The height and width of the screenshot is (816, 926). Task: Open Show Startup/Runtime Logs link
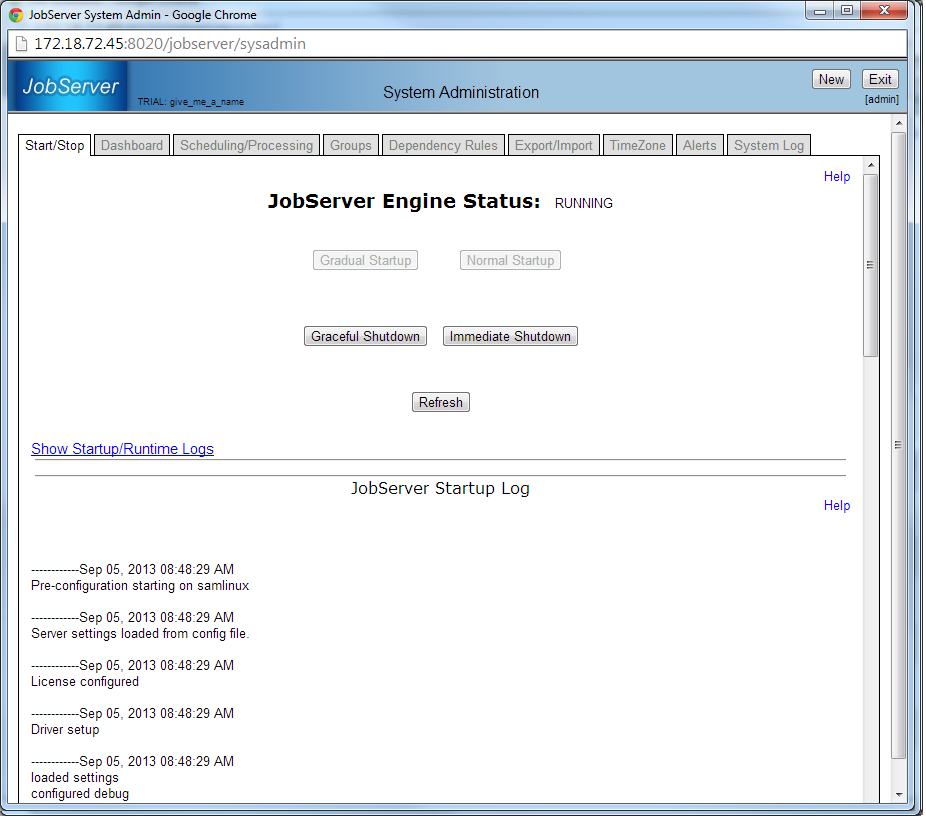click(x=122, y=449)
